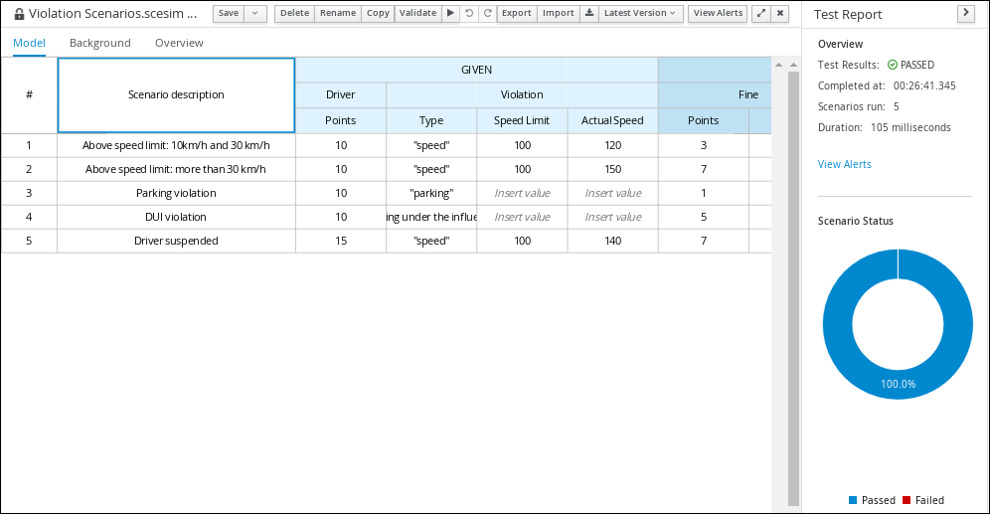
Task: Open the Save dropdown caret
Action: point(256,14)
